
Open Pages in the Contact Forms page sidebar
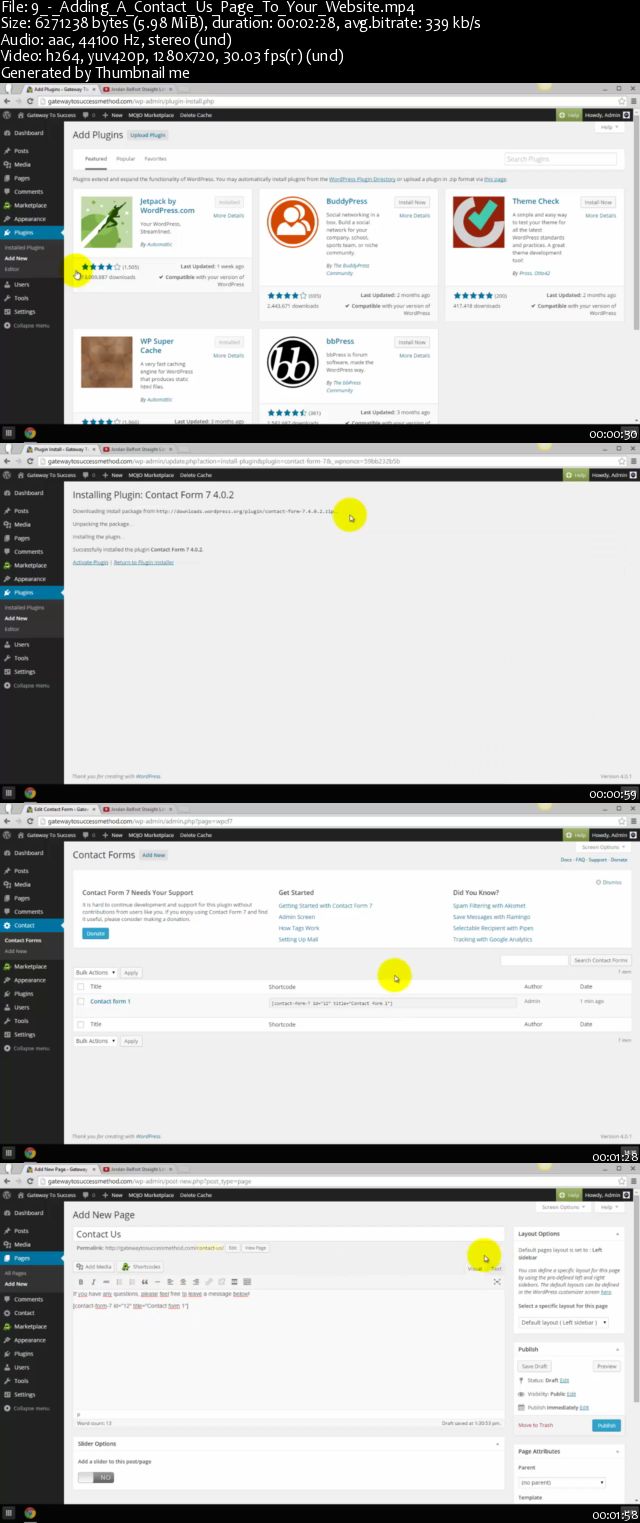[22, 898]
